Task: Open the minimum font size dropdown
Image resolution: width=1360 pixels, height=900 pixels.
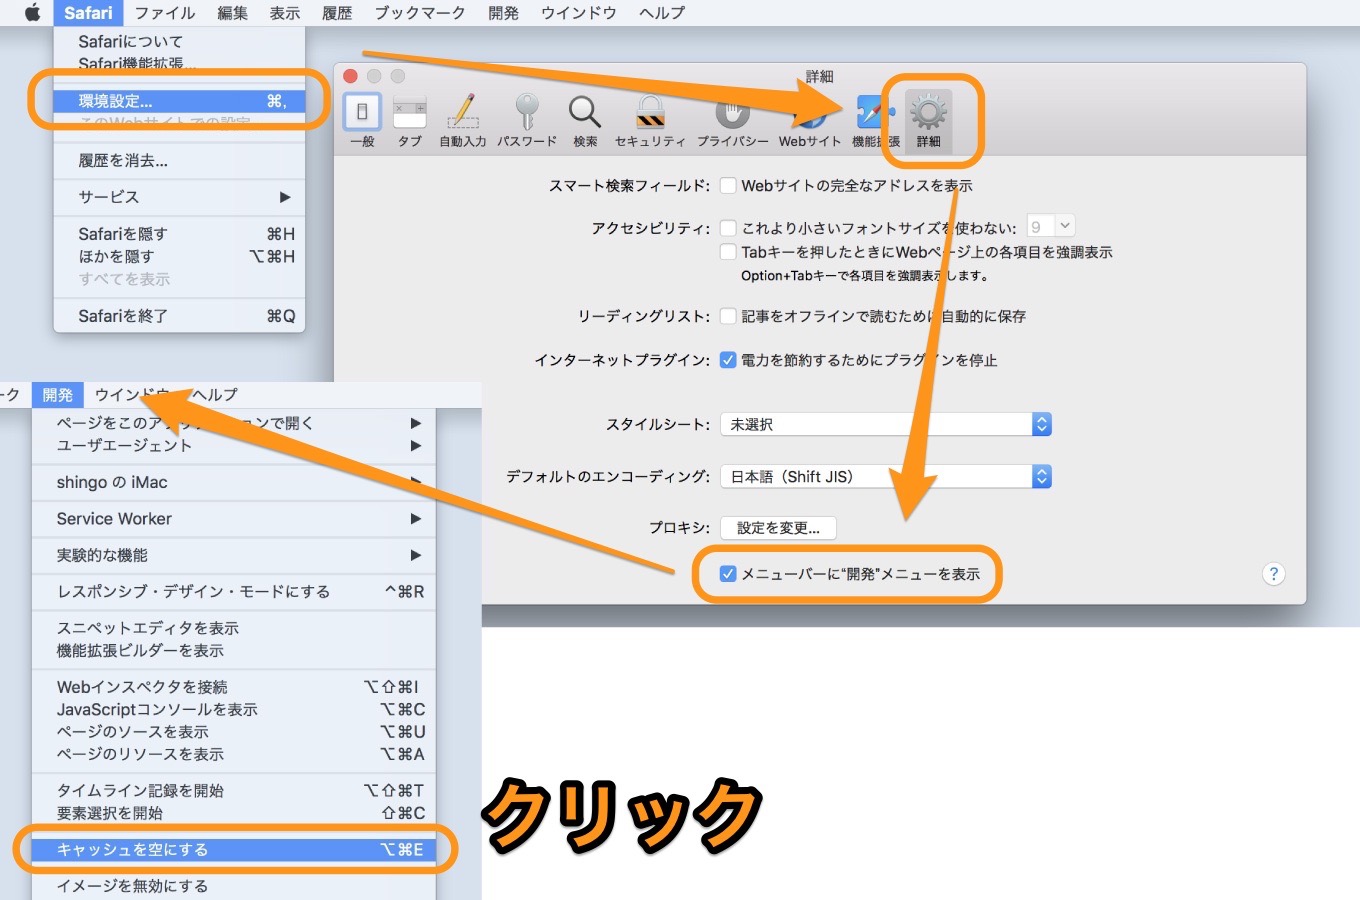Action: point(1051,227)
